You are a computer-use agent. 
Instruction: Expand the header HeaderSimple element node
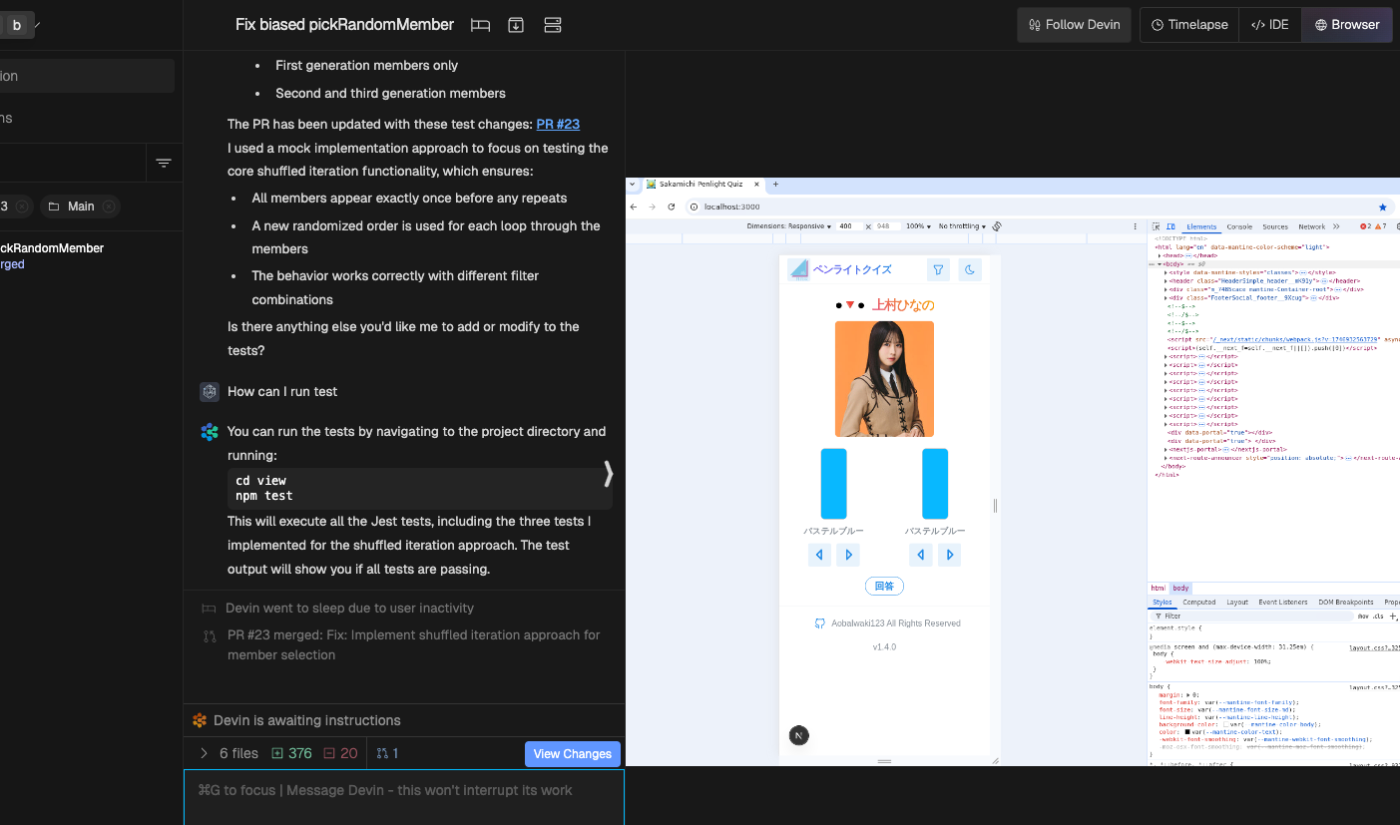1166,281
